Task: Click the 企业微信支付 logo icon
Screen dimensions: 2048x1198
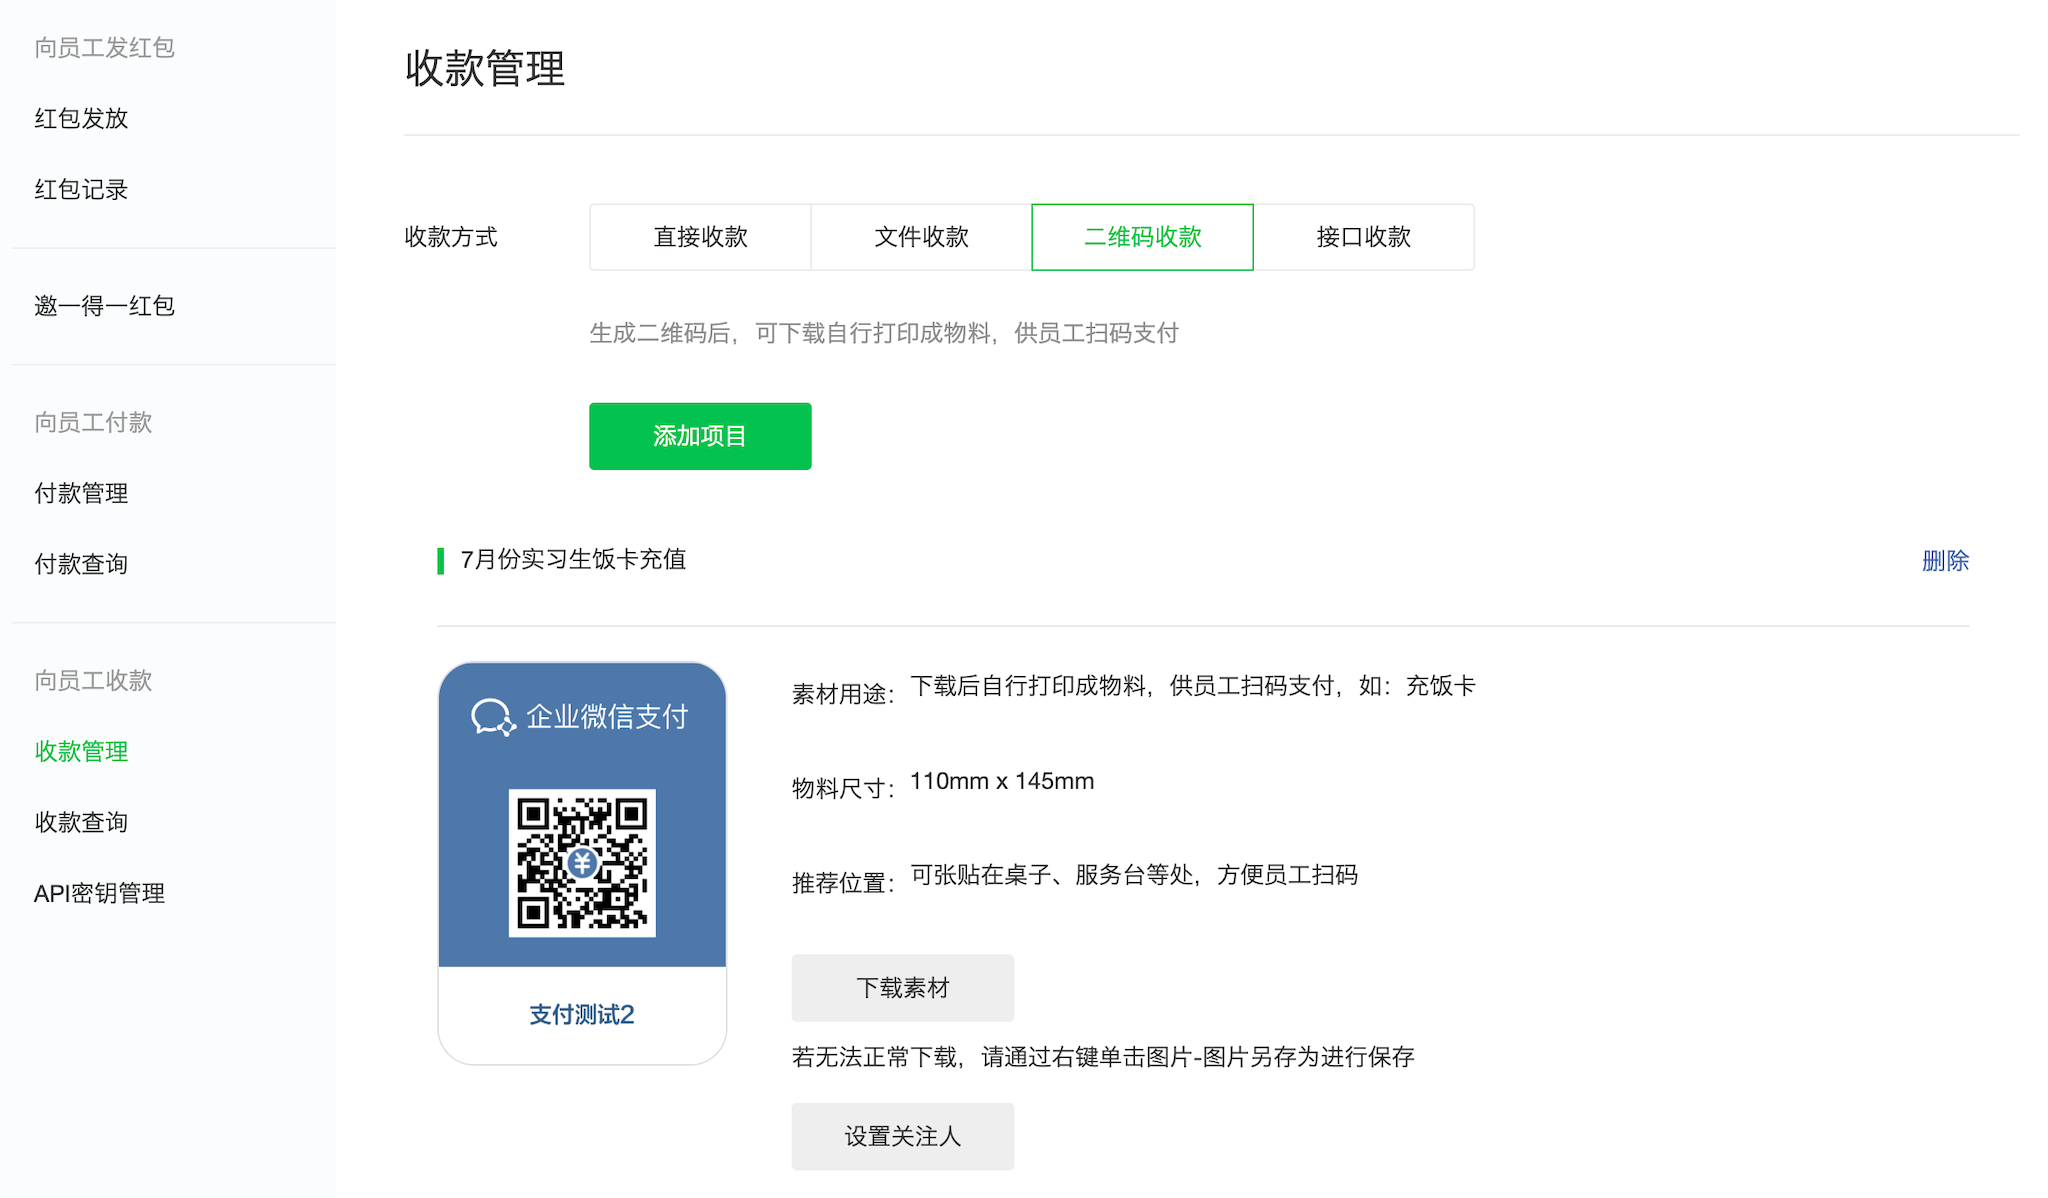Action: 493,717
